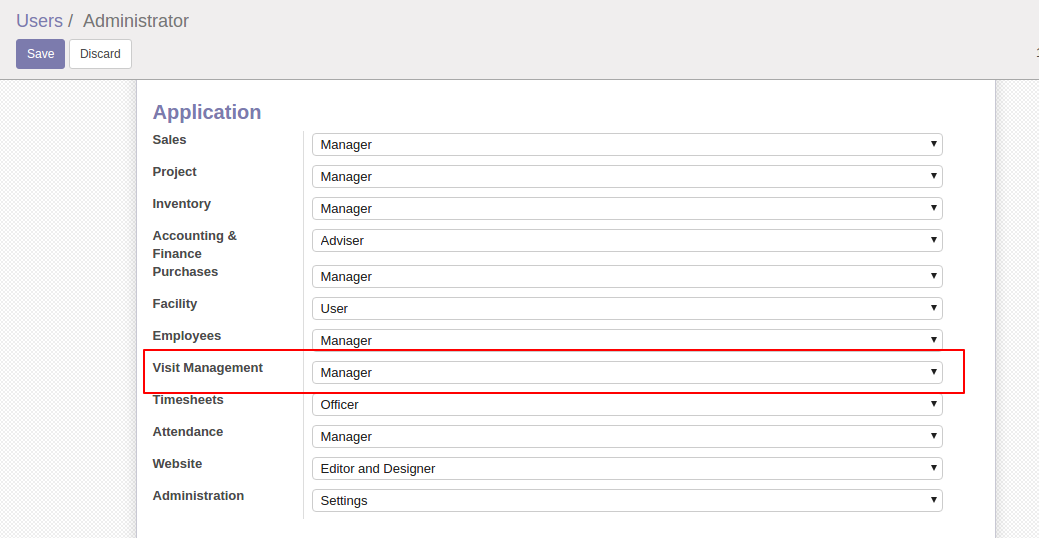The height and width of the screenshot is (538, 1039).
Task: Click the Application section heading
Action: (x=207, y=112)
